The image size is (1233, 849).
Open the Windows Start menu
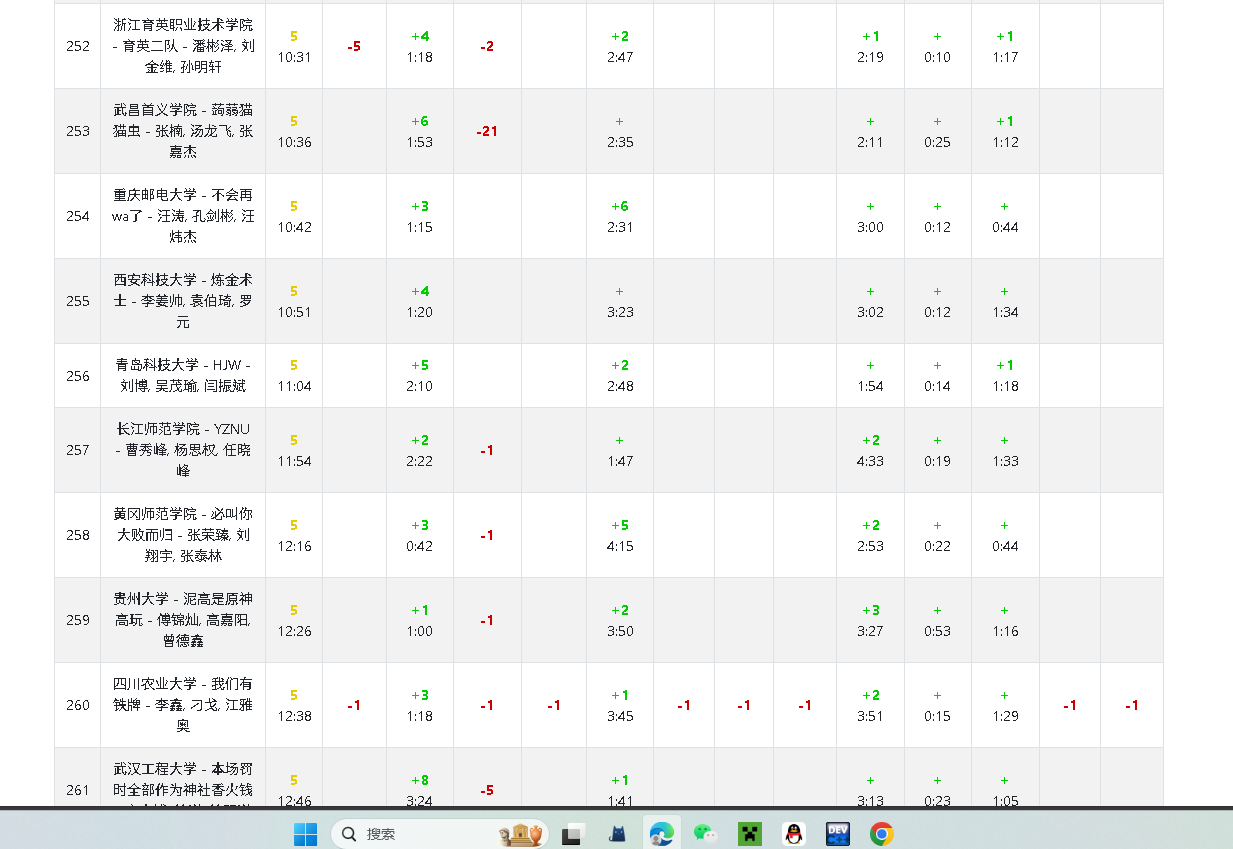pos(305,833)
